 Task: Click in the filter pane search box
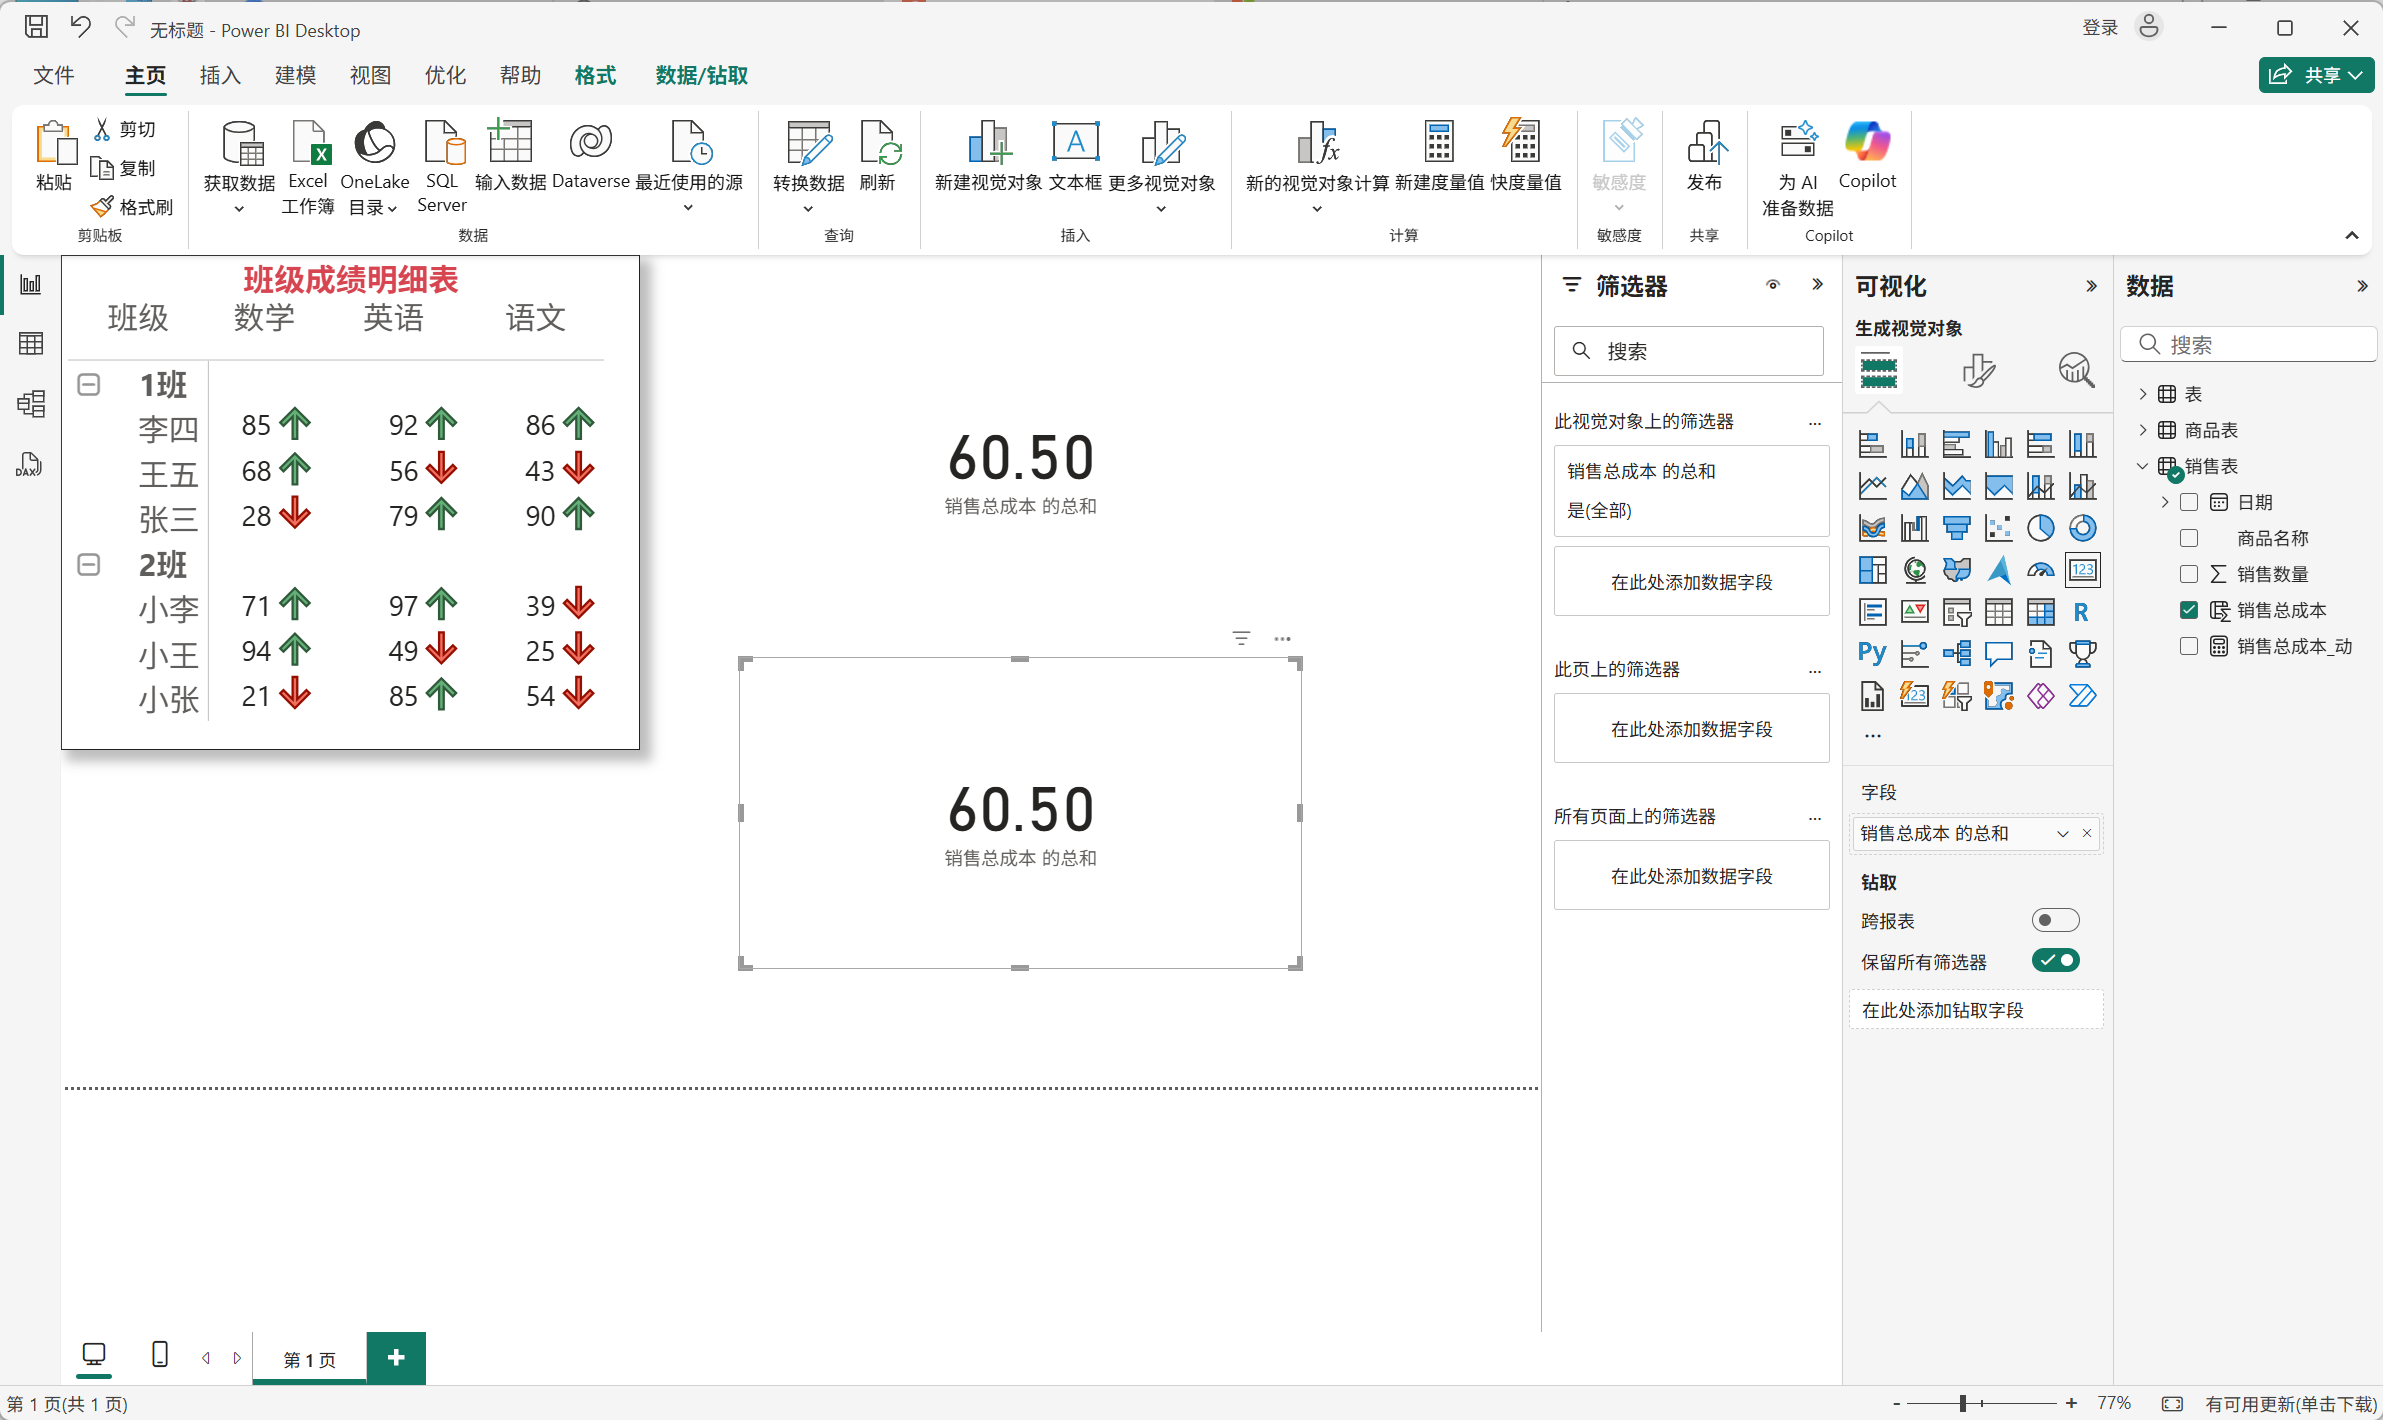[1690, 351]
